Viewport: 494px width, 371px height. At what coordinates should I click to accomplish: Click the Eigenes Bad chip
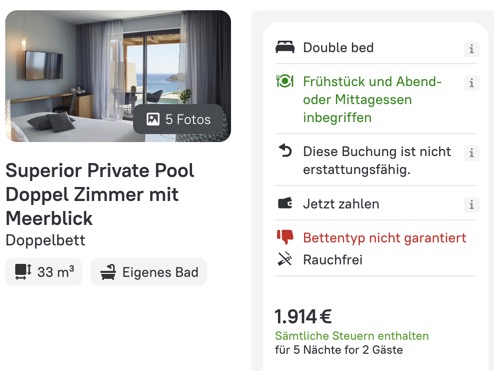(x=149, y=272)
